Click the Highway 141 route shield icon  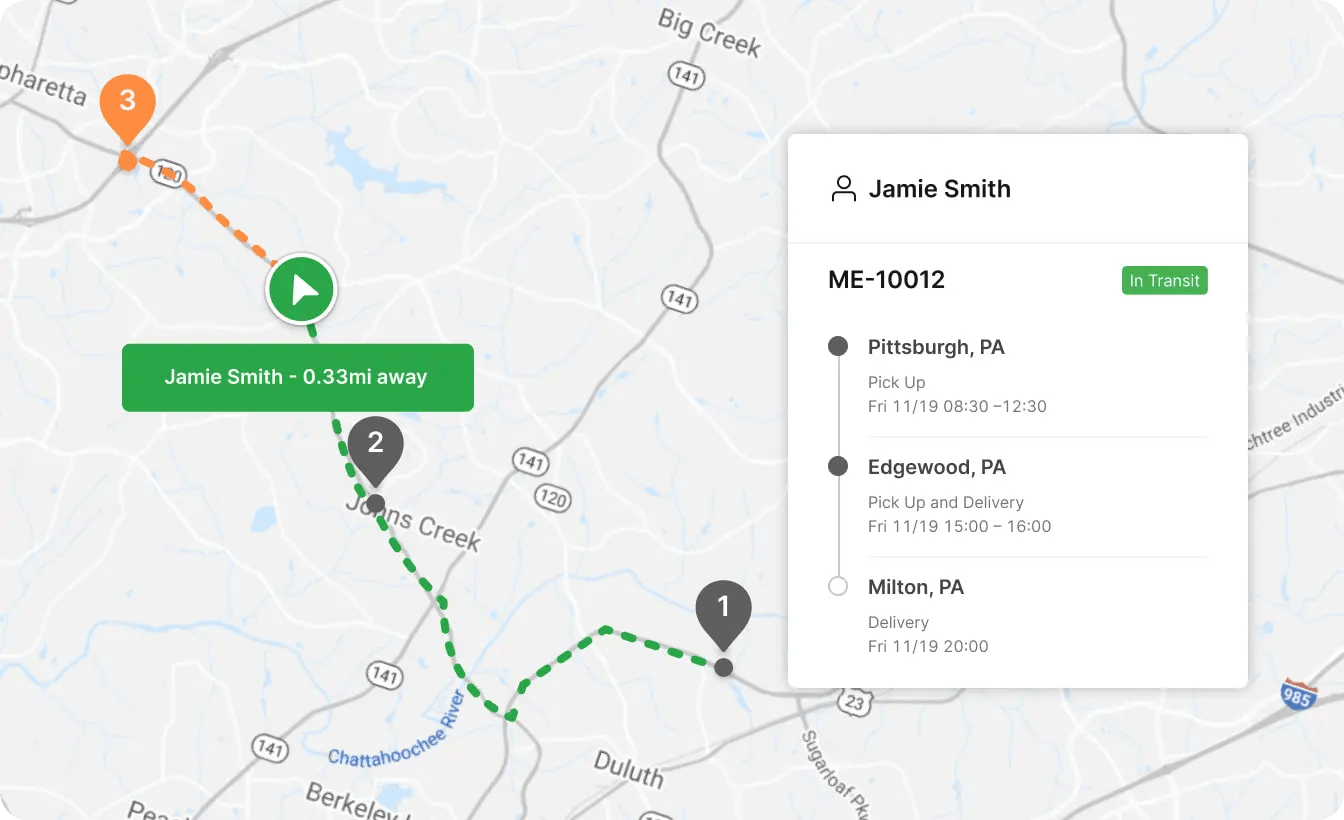click(x=686, y=76)
